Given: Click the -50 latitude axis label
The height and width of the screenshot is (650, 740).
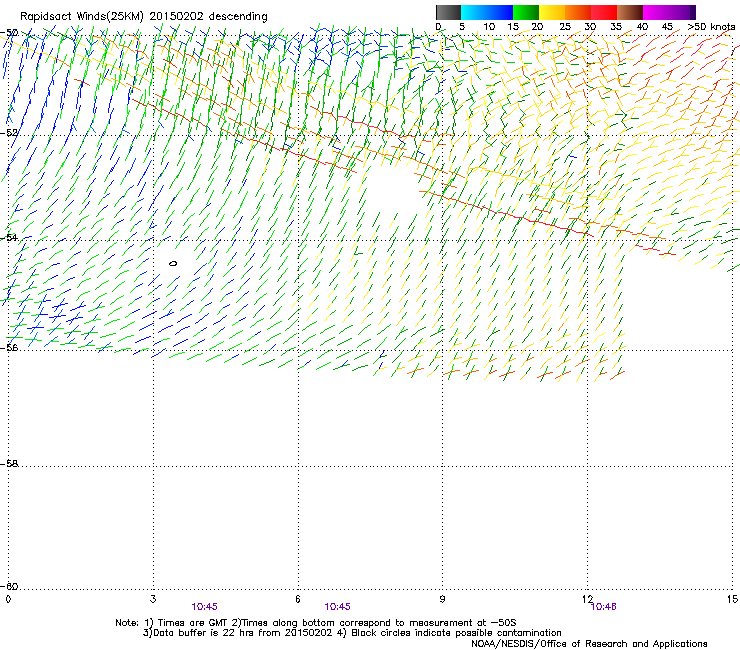Looking at the screenshot, I should 9,33.
